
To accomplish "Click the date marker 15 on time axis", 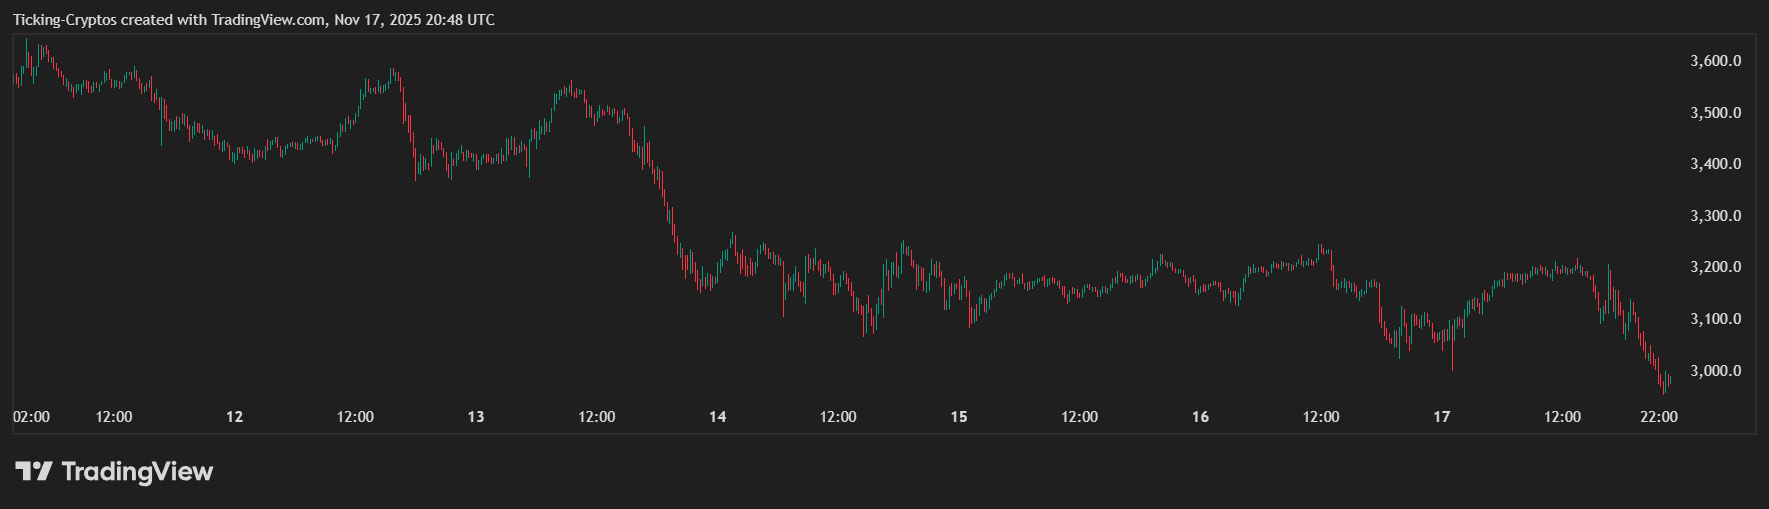I will tap(959, 417).
